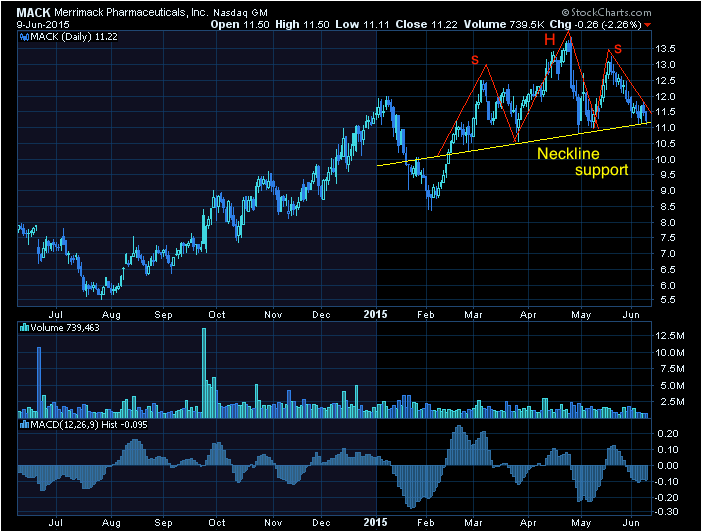Viewport: 702px width, 532px height.
Task: Click the Volume 739,463 legend text
Action: click(65, 328)
